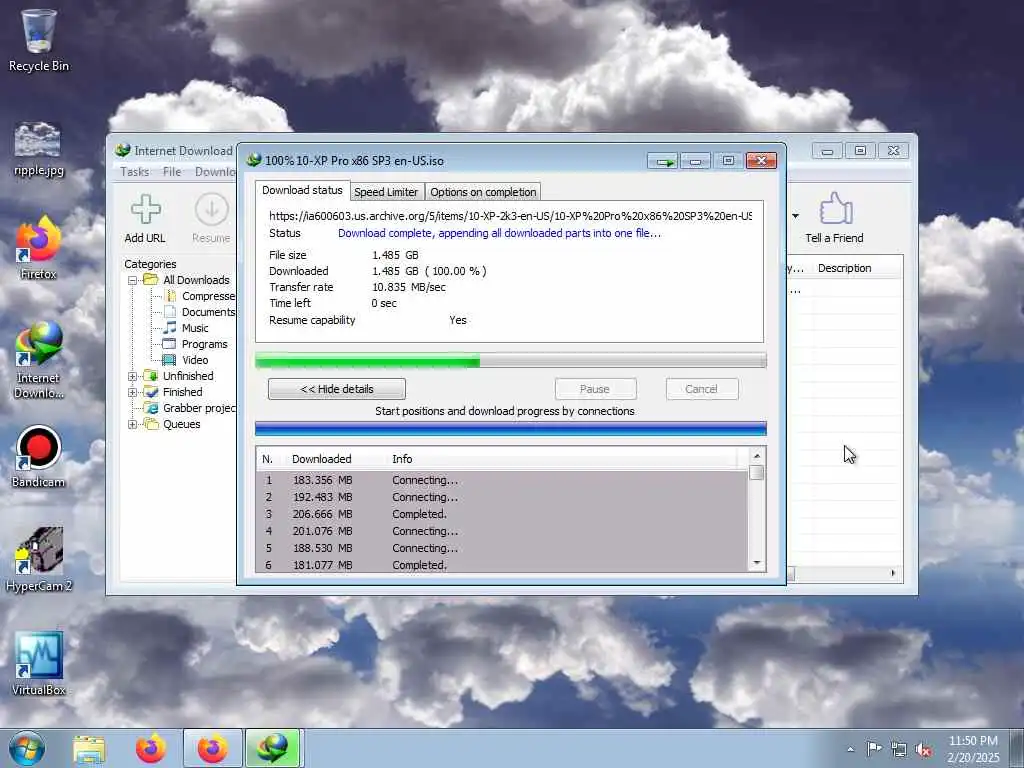Open the Options on completion tab
Viewport: 1024px width, 768px height.
click(x=483, y=192)
